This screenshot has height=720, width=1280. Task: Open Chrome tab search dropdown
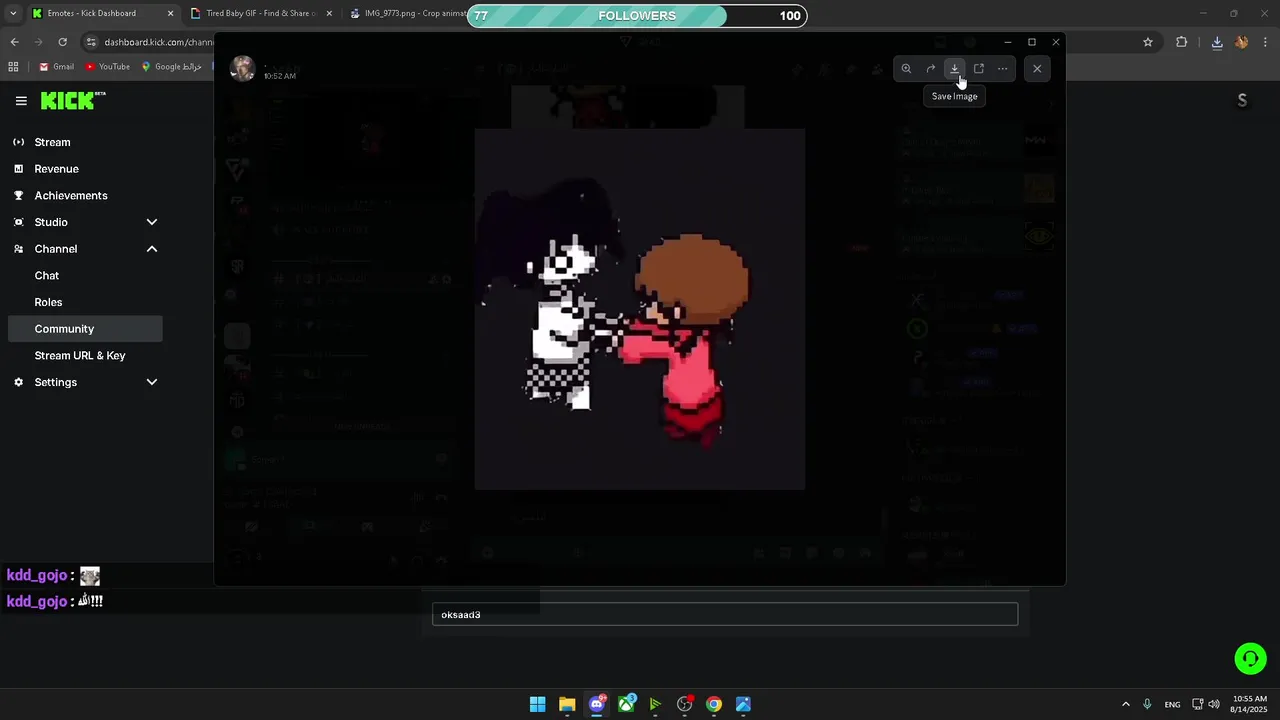pos(12,14)
